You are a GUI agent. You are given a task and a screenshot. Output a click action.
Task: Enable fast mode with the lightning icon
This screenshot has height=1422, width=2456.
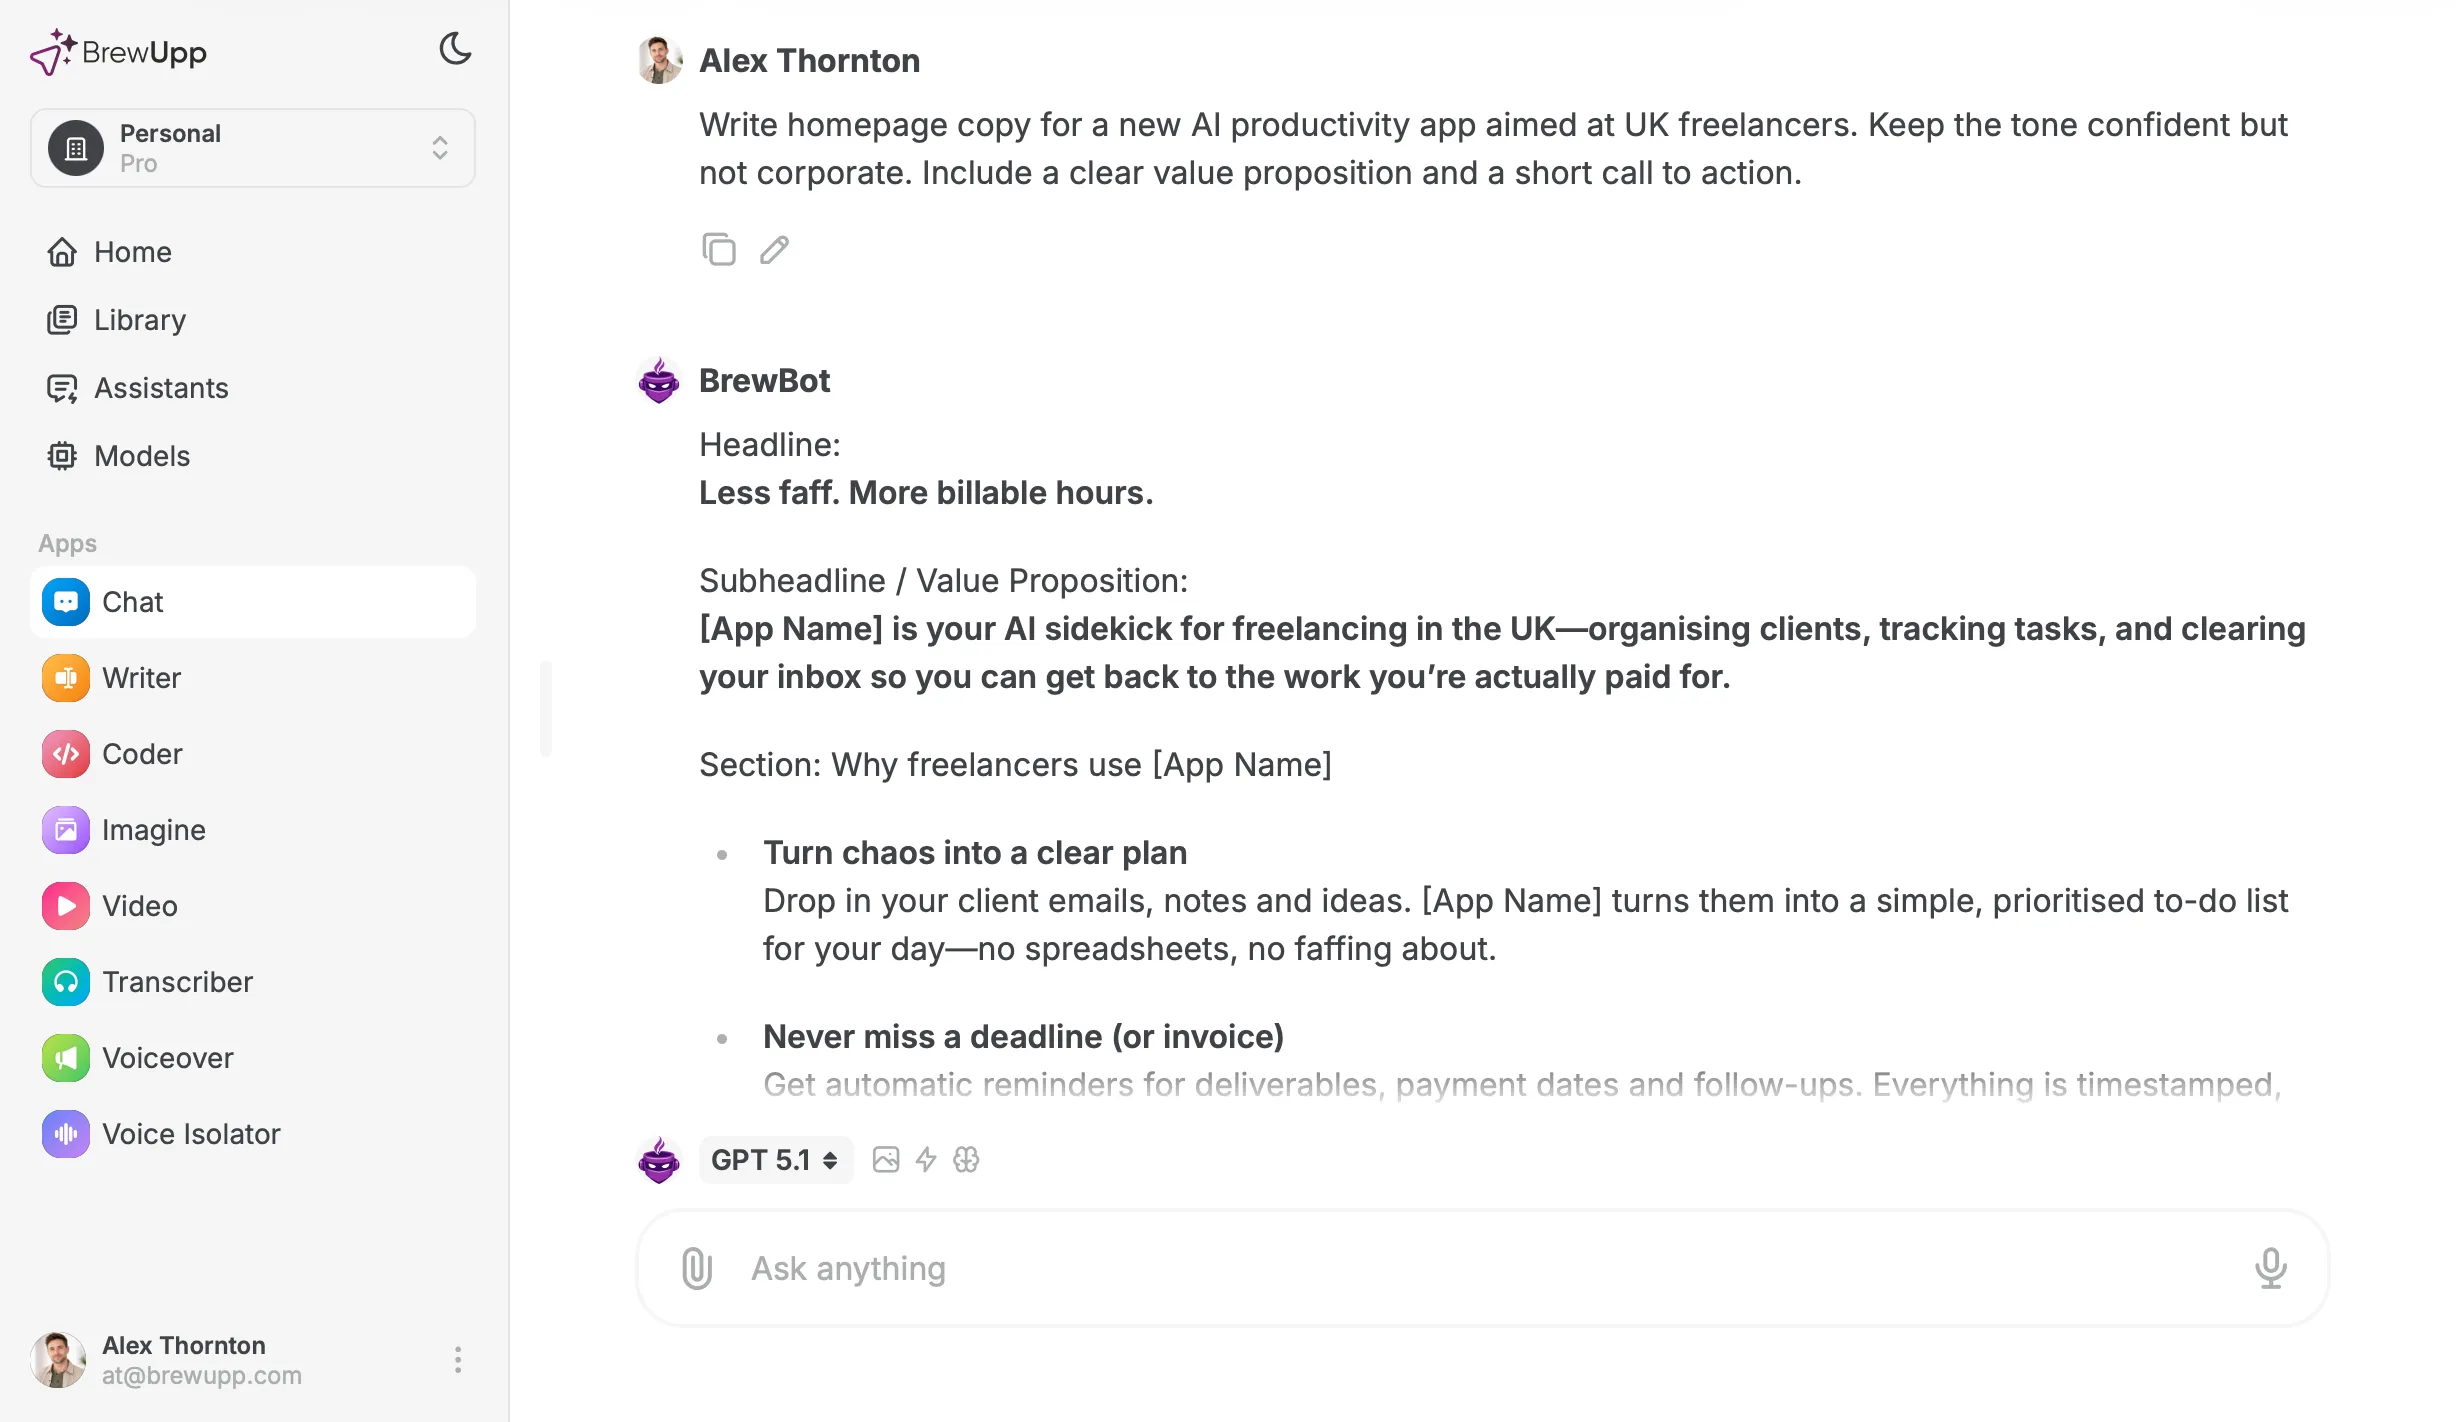pyautogui.click(x=925, y=1159)
